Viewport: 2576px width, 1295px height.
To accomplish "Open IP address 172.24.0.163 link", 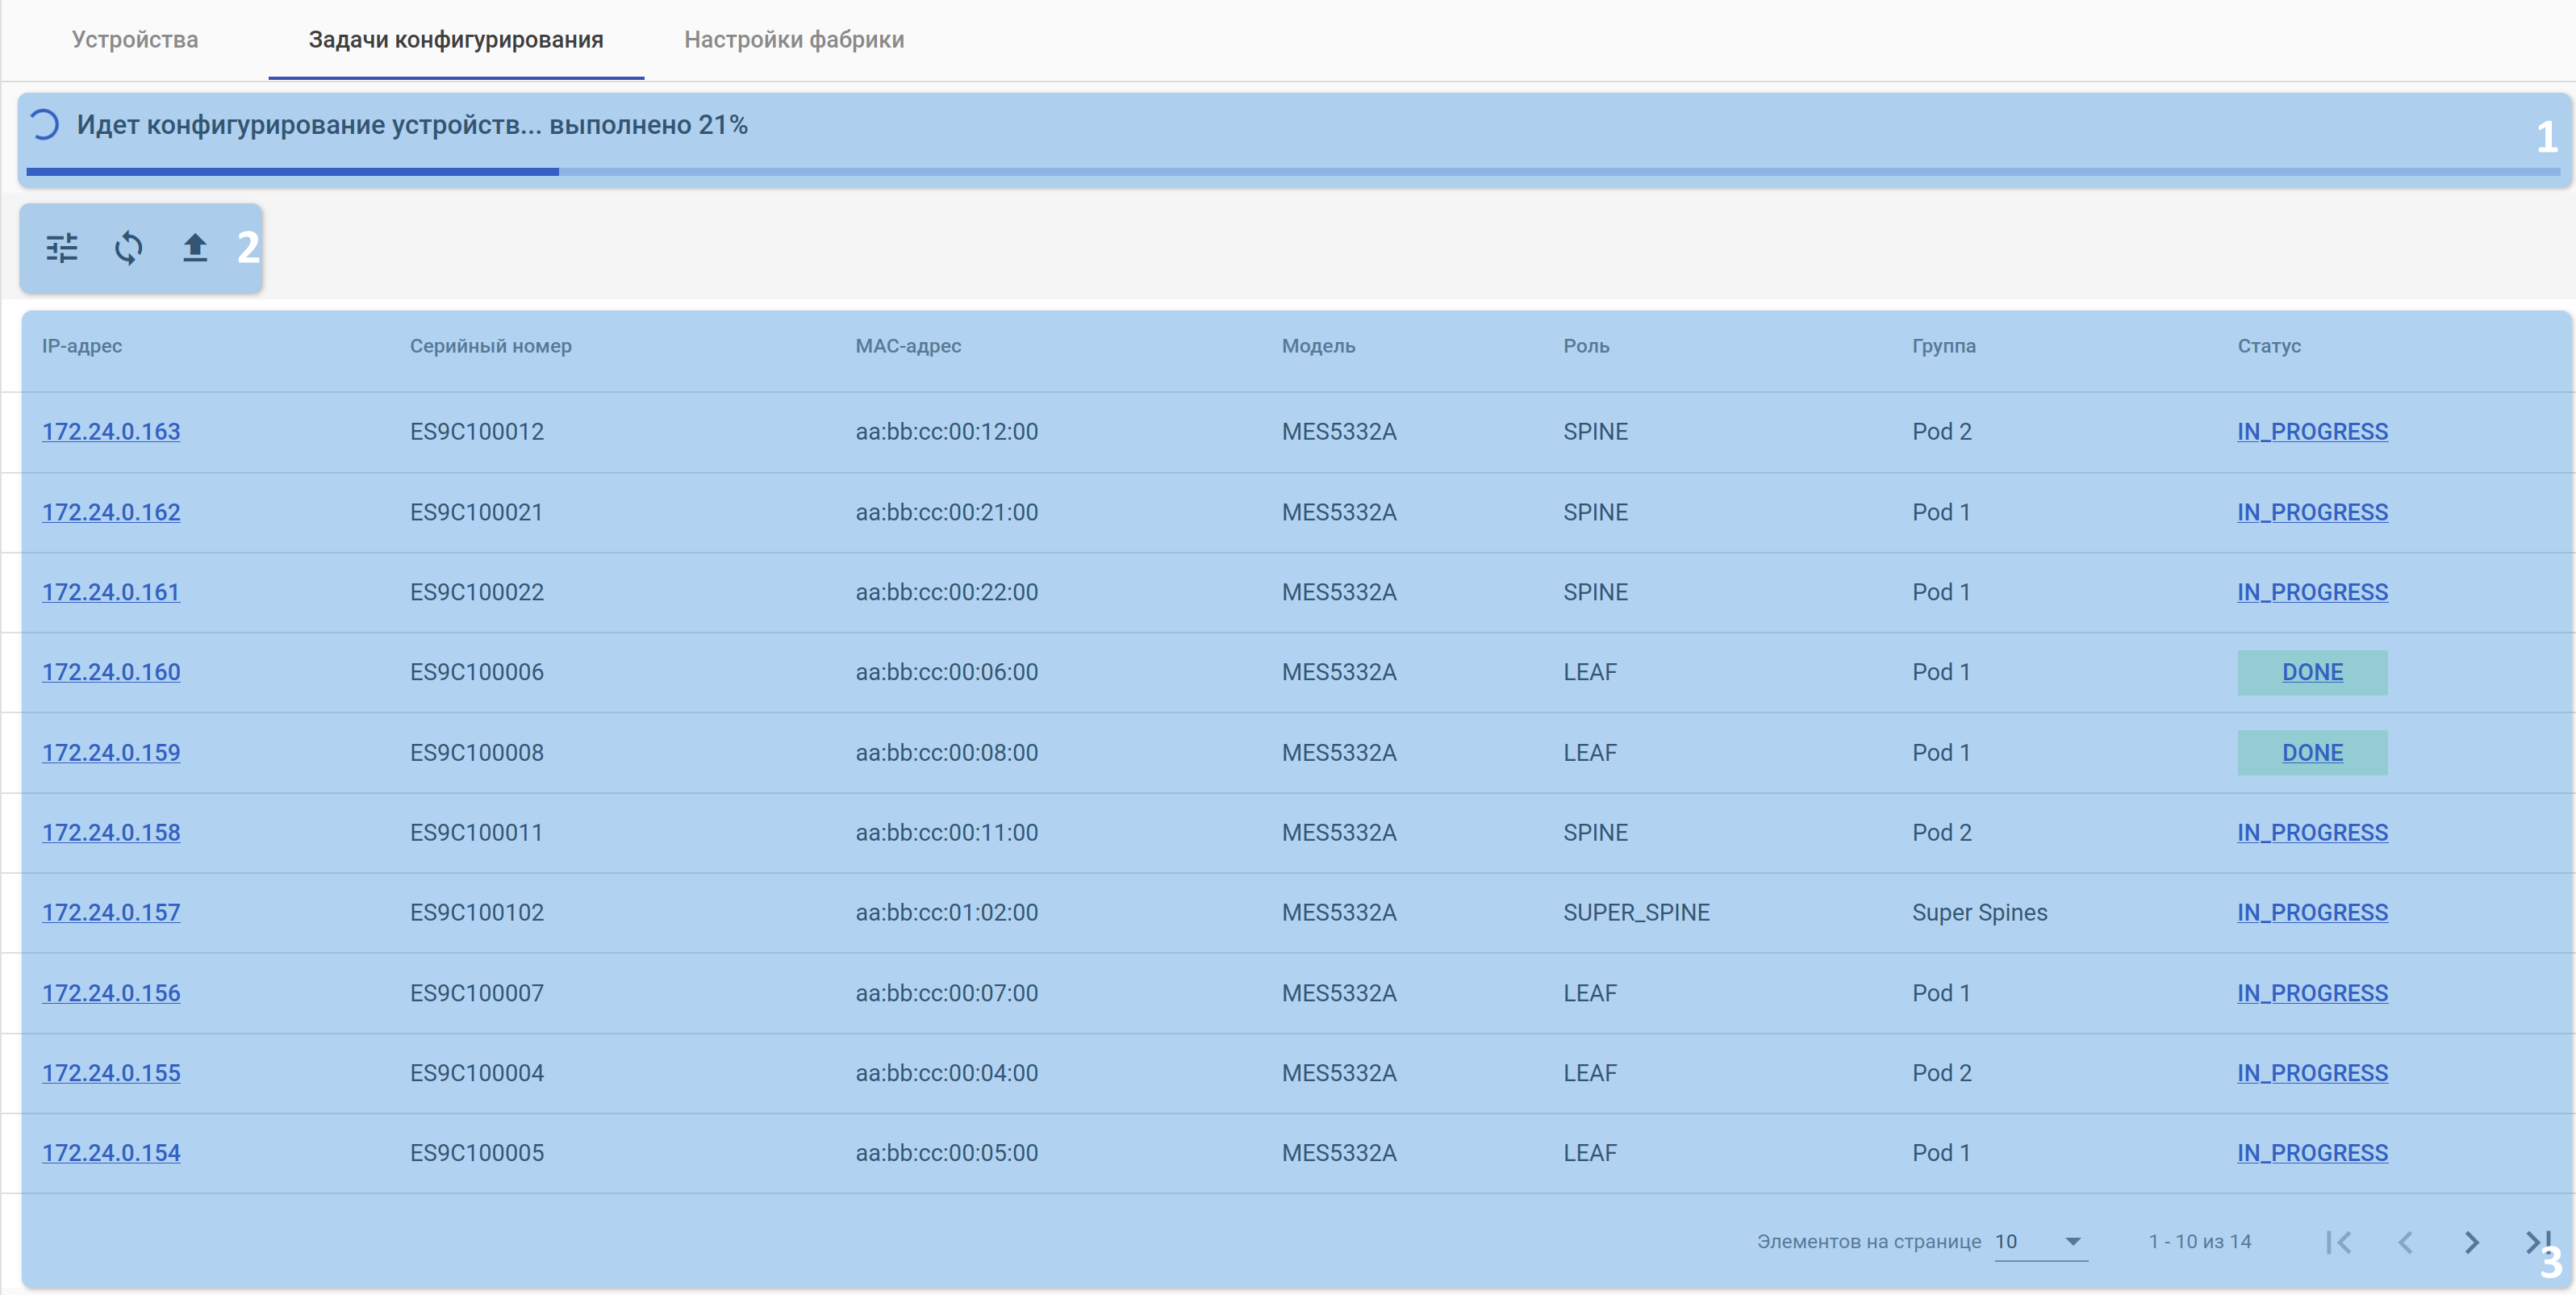I will pyautogui.click(x=111, y=432).
